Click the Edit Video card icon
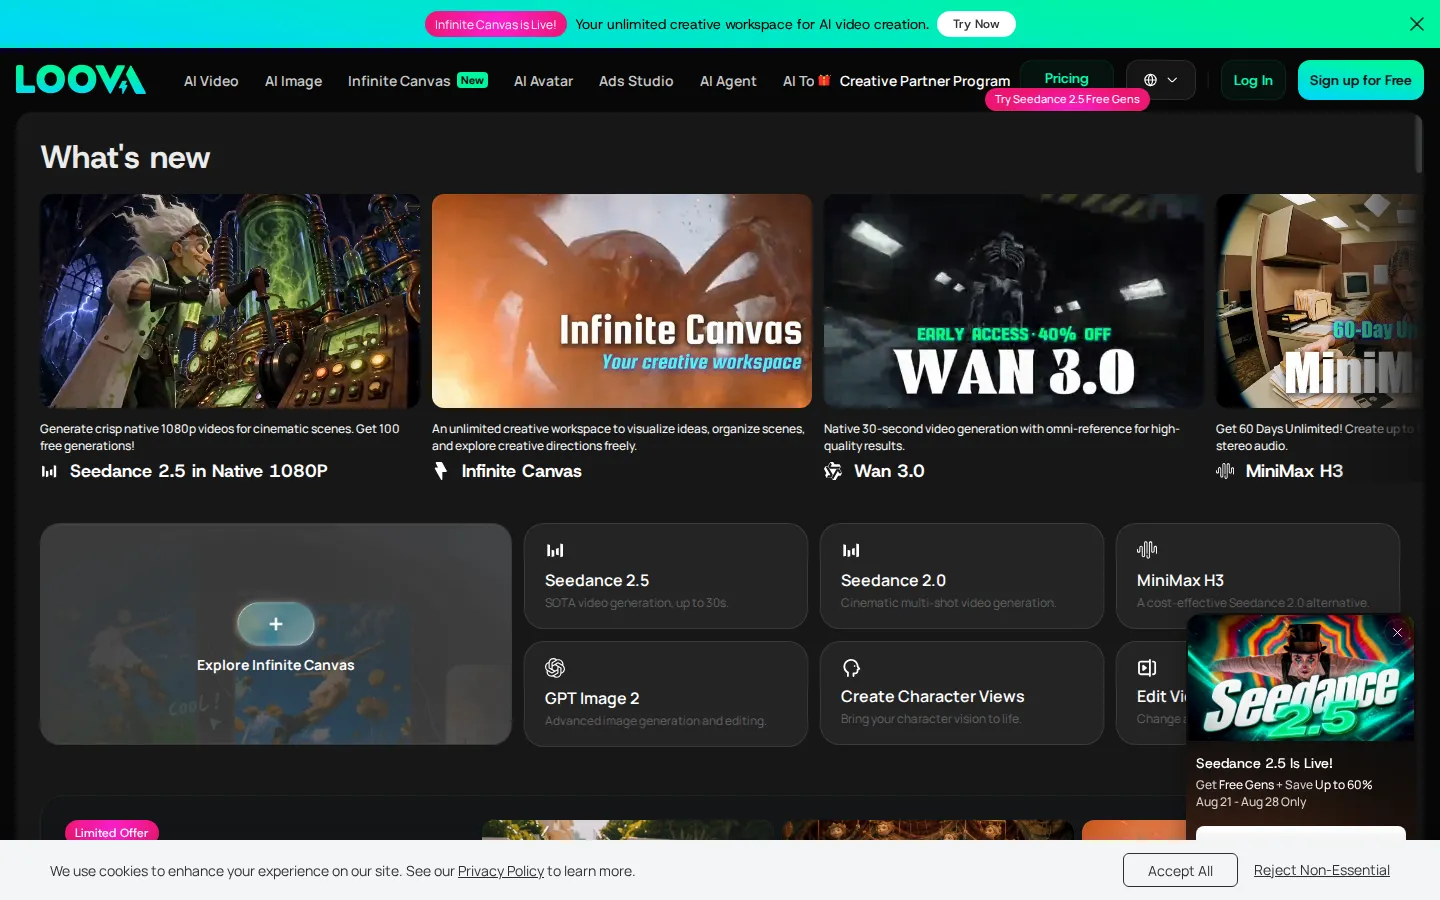Viewport: 1440px width, 900px height. [1147, 668]
